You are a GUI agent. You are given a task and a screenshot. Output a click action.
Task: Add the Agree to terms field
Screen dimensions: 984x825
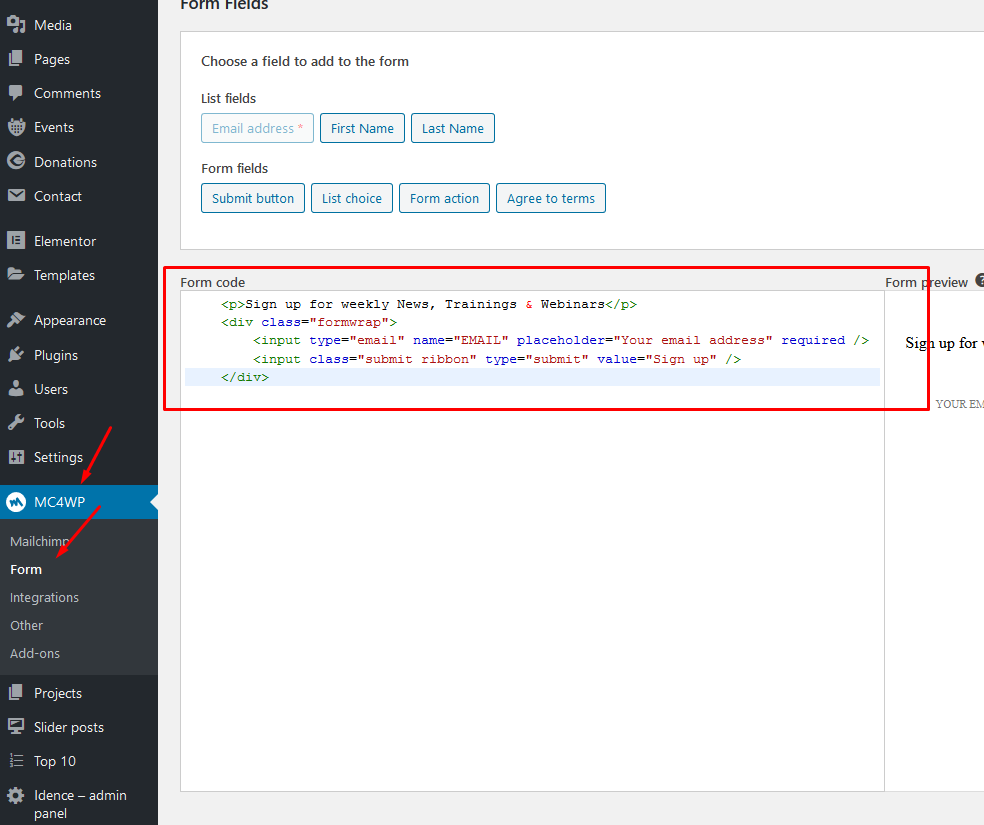(x=550, y=198)
